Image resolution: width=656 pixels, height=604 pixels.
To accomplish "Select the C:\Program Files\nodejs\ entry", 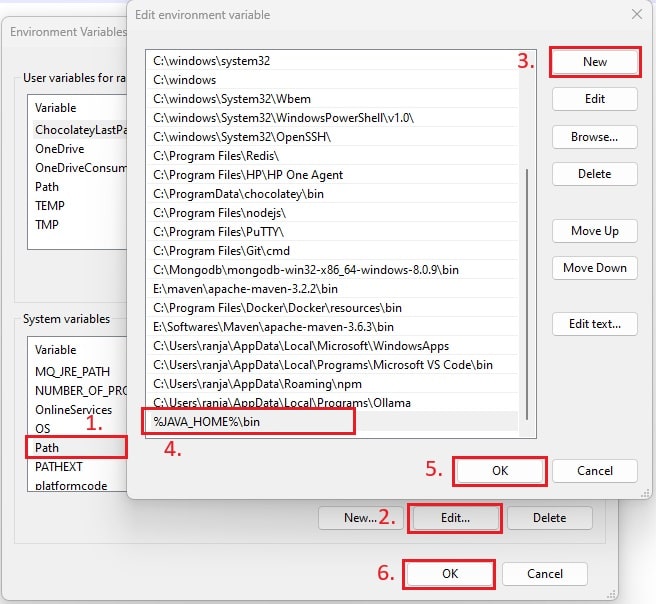I will click(332, 213).
